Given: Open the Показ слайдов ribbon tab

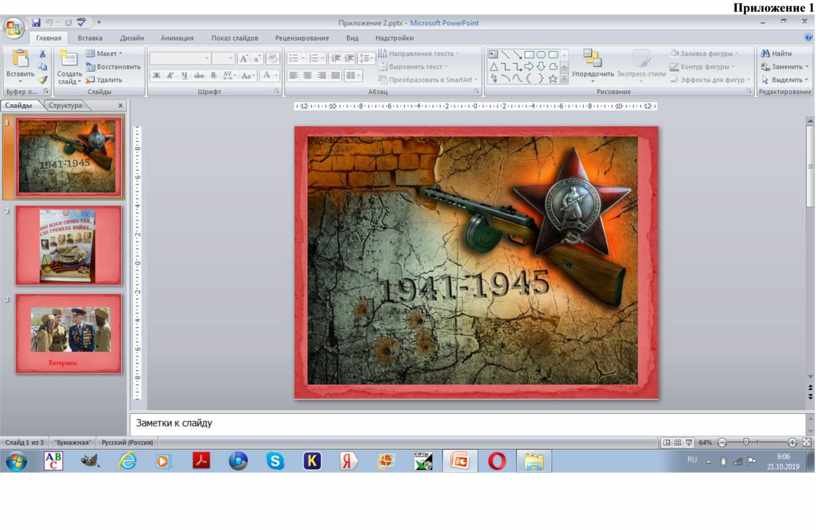Looking at the screenshot, I should point(235,37).
